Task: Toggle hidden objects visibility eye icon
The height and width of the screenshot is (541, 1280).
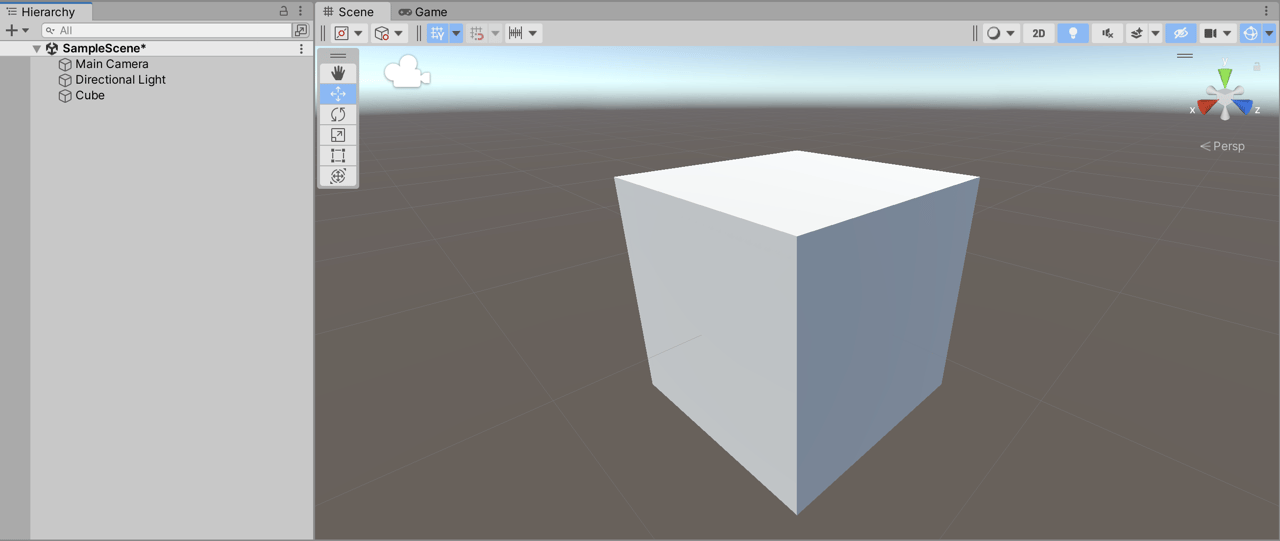Action: click(1181, 33)
